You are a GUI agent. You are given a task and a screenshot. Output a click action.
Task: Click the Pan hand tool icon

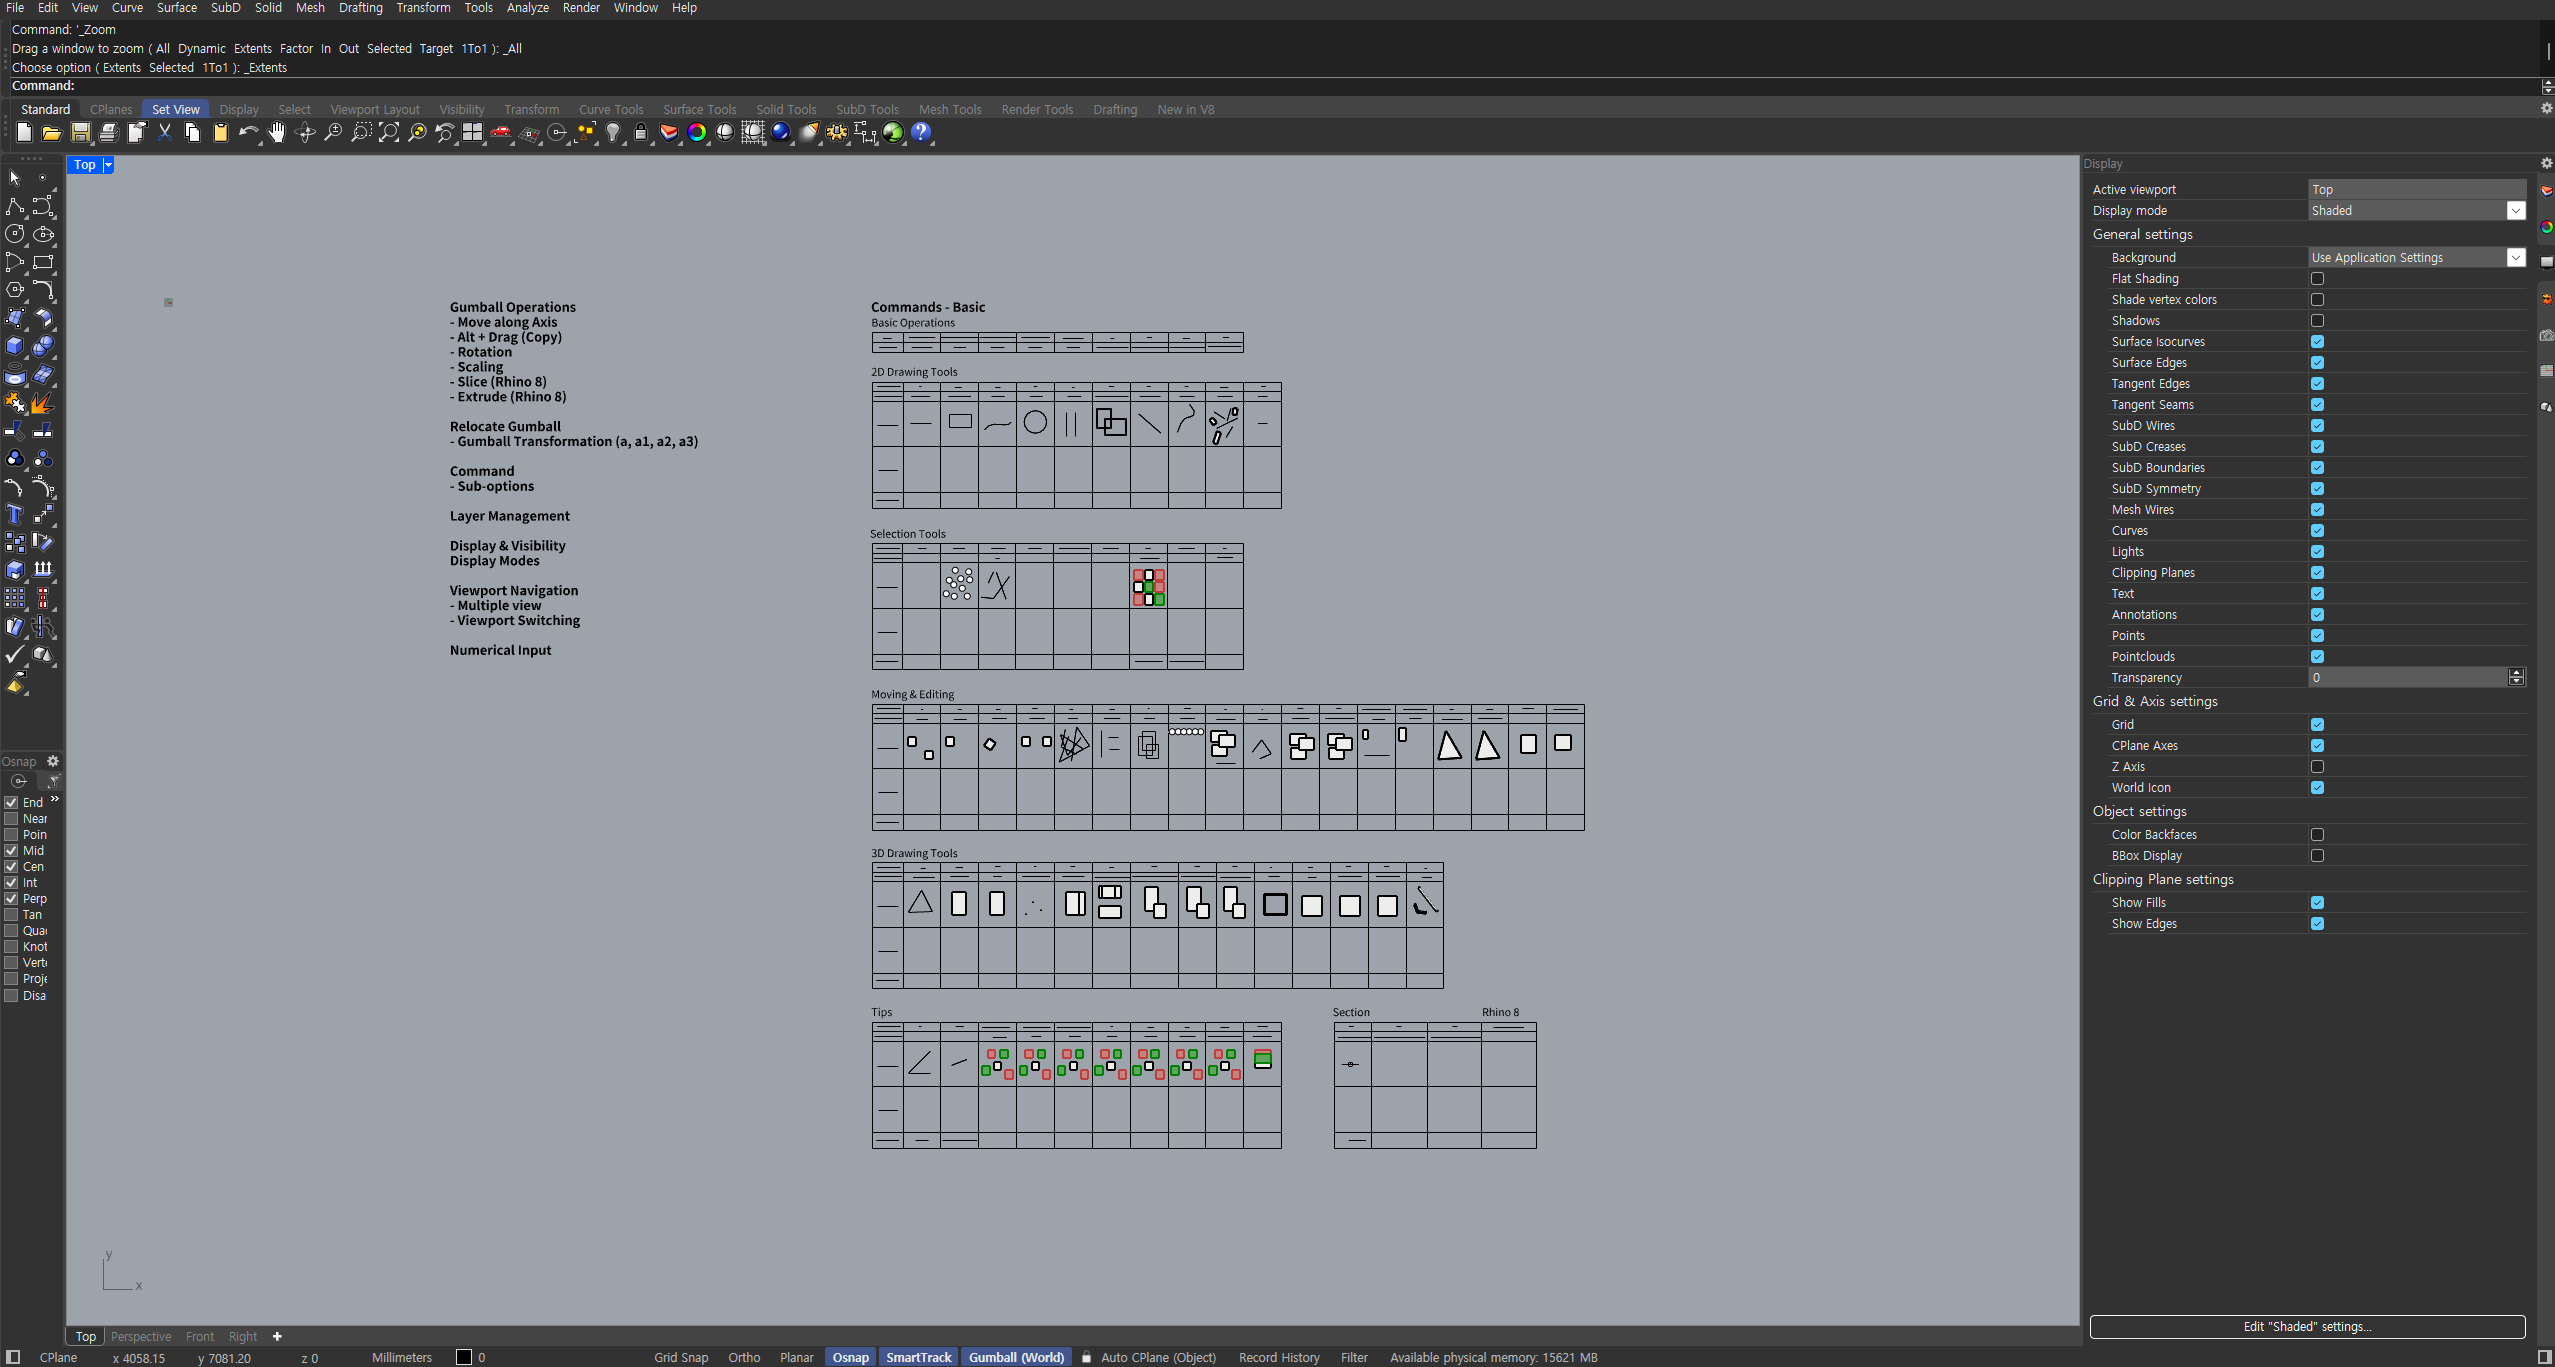(276, 132)
